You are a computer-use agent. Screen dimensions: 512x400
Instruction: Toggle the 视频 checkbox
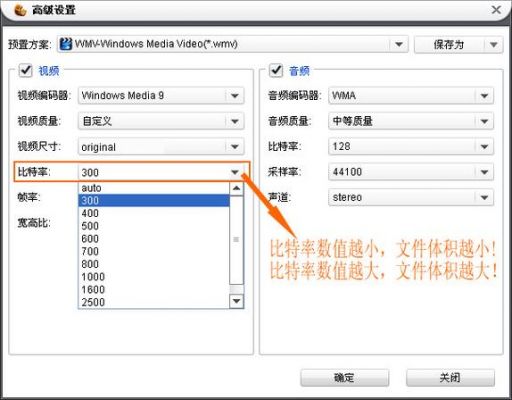pyautogui.click(x=25, y=70)
